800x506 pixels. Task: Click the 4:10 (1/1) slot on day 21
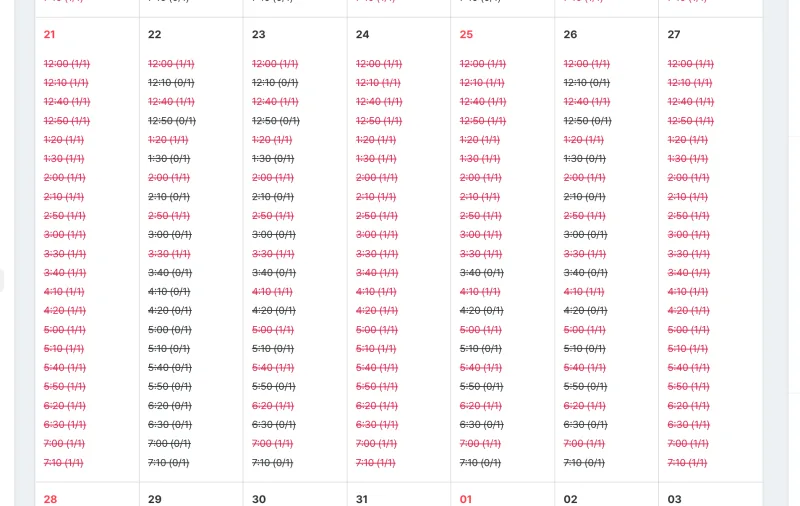coord(64,292)
